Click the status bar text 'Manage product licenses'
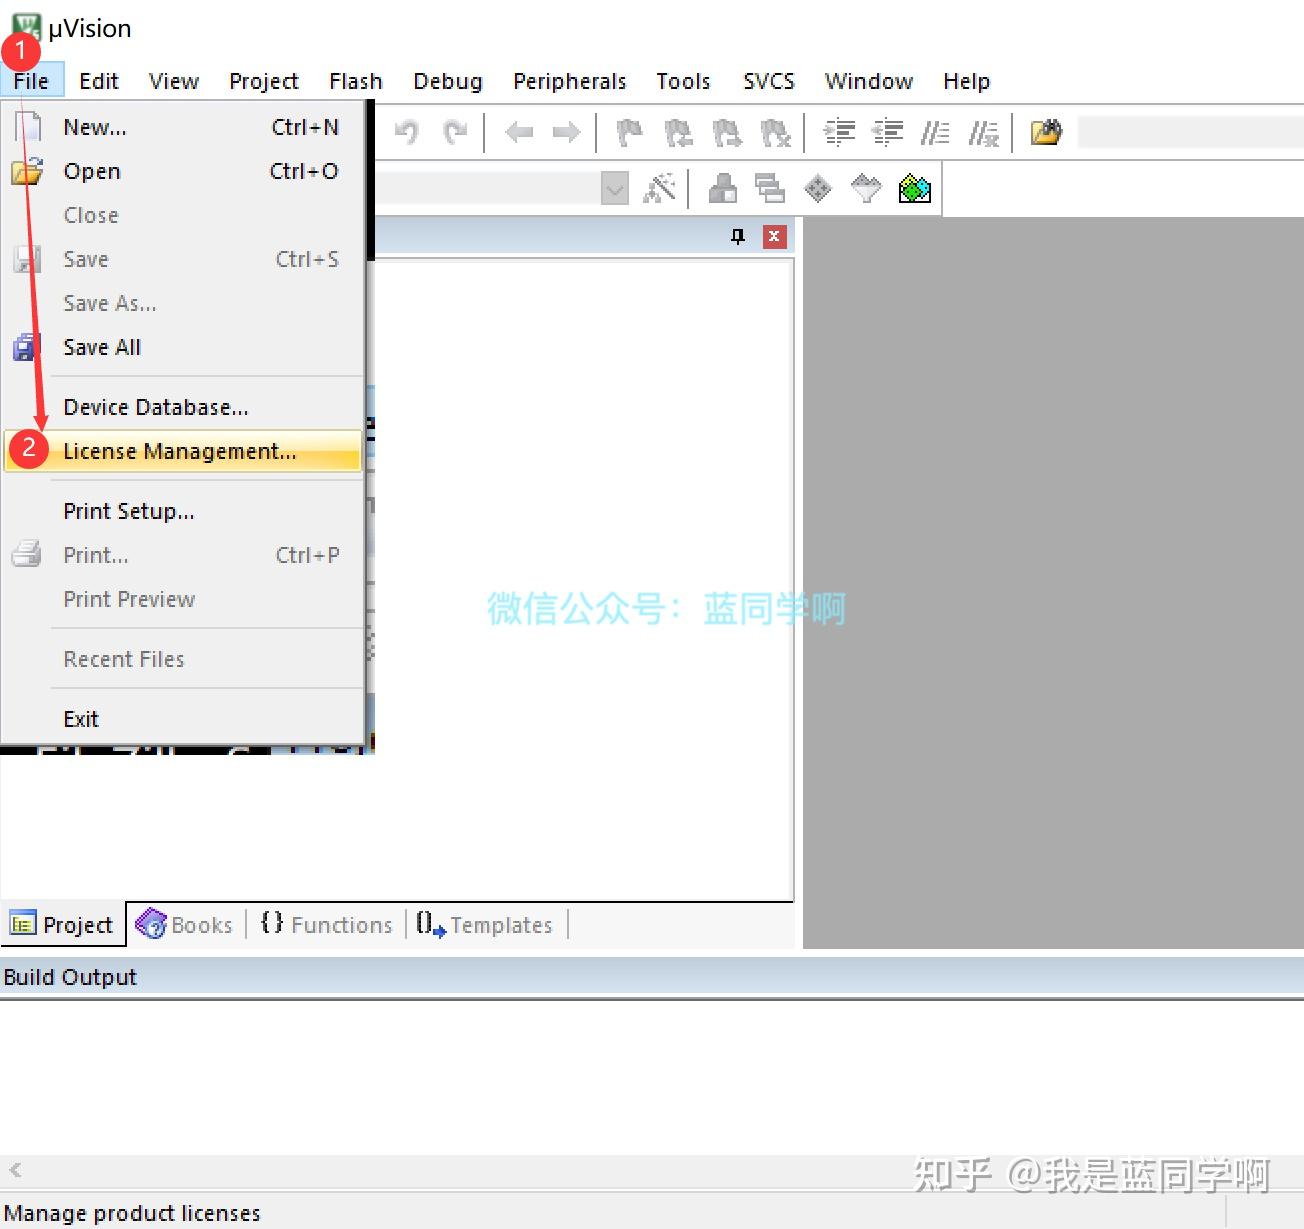This screenshot has width=1304, height=1229. [x=132, y=1213]
